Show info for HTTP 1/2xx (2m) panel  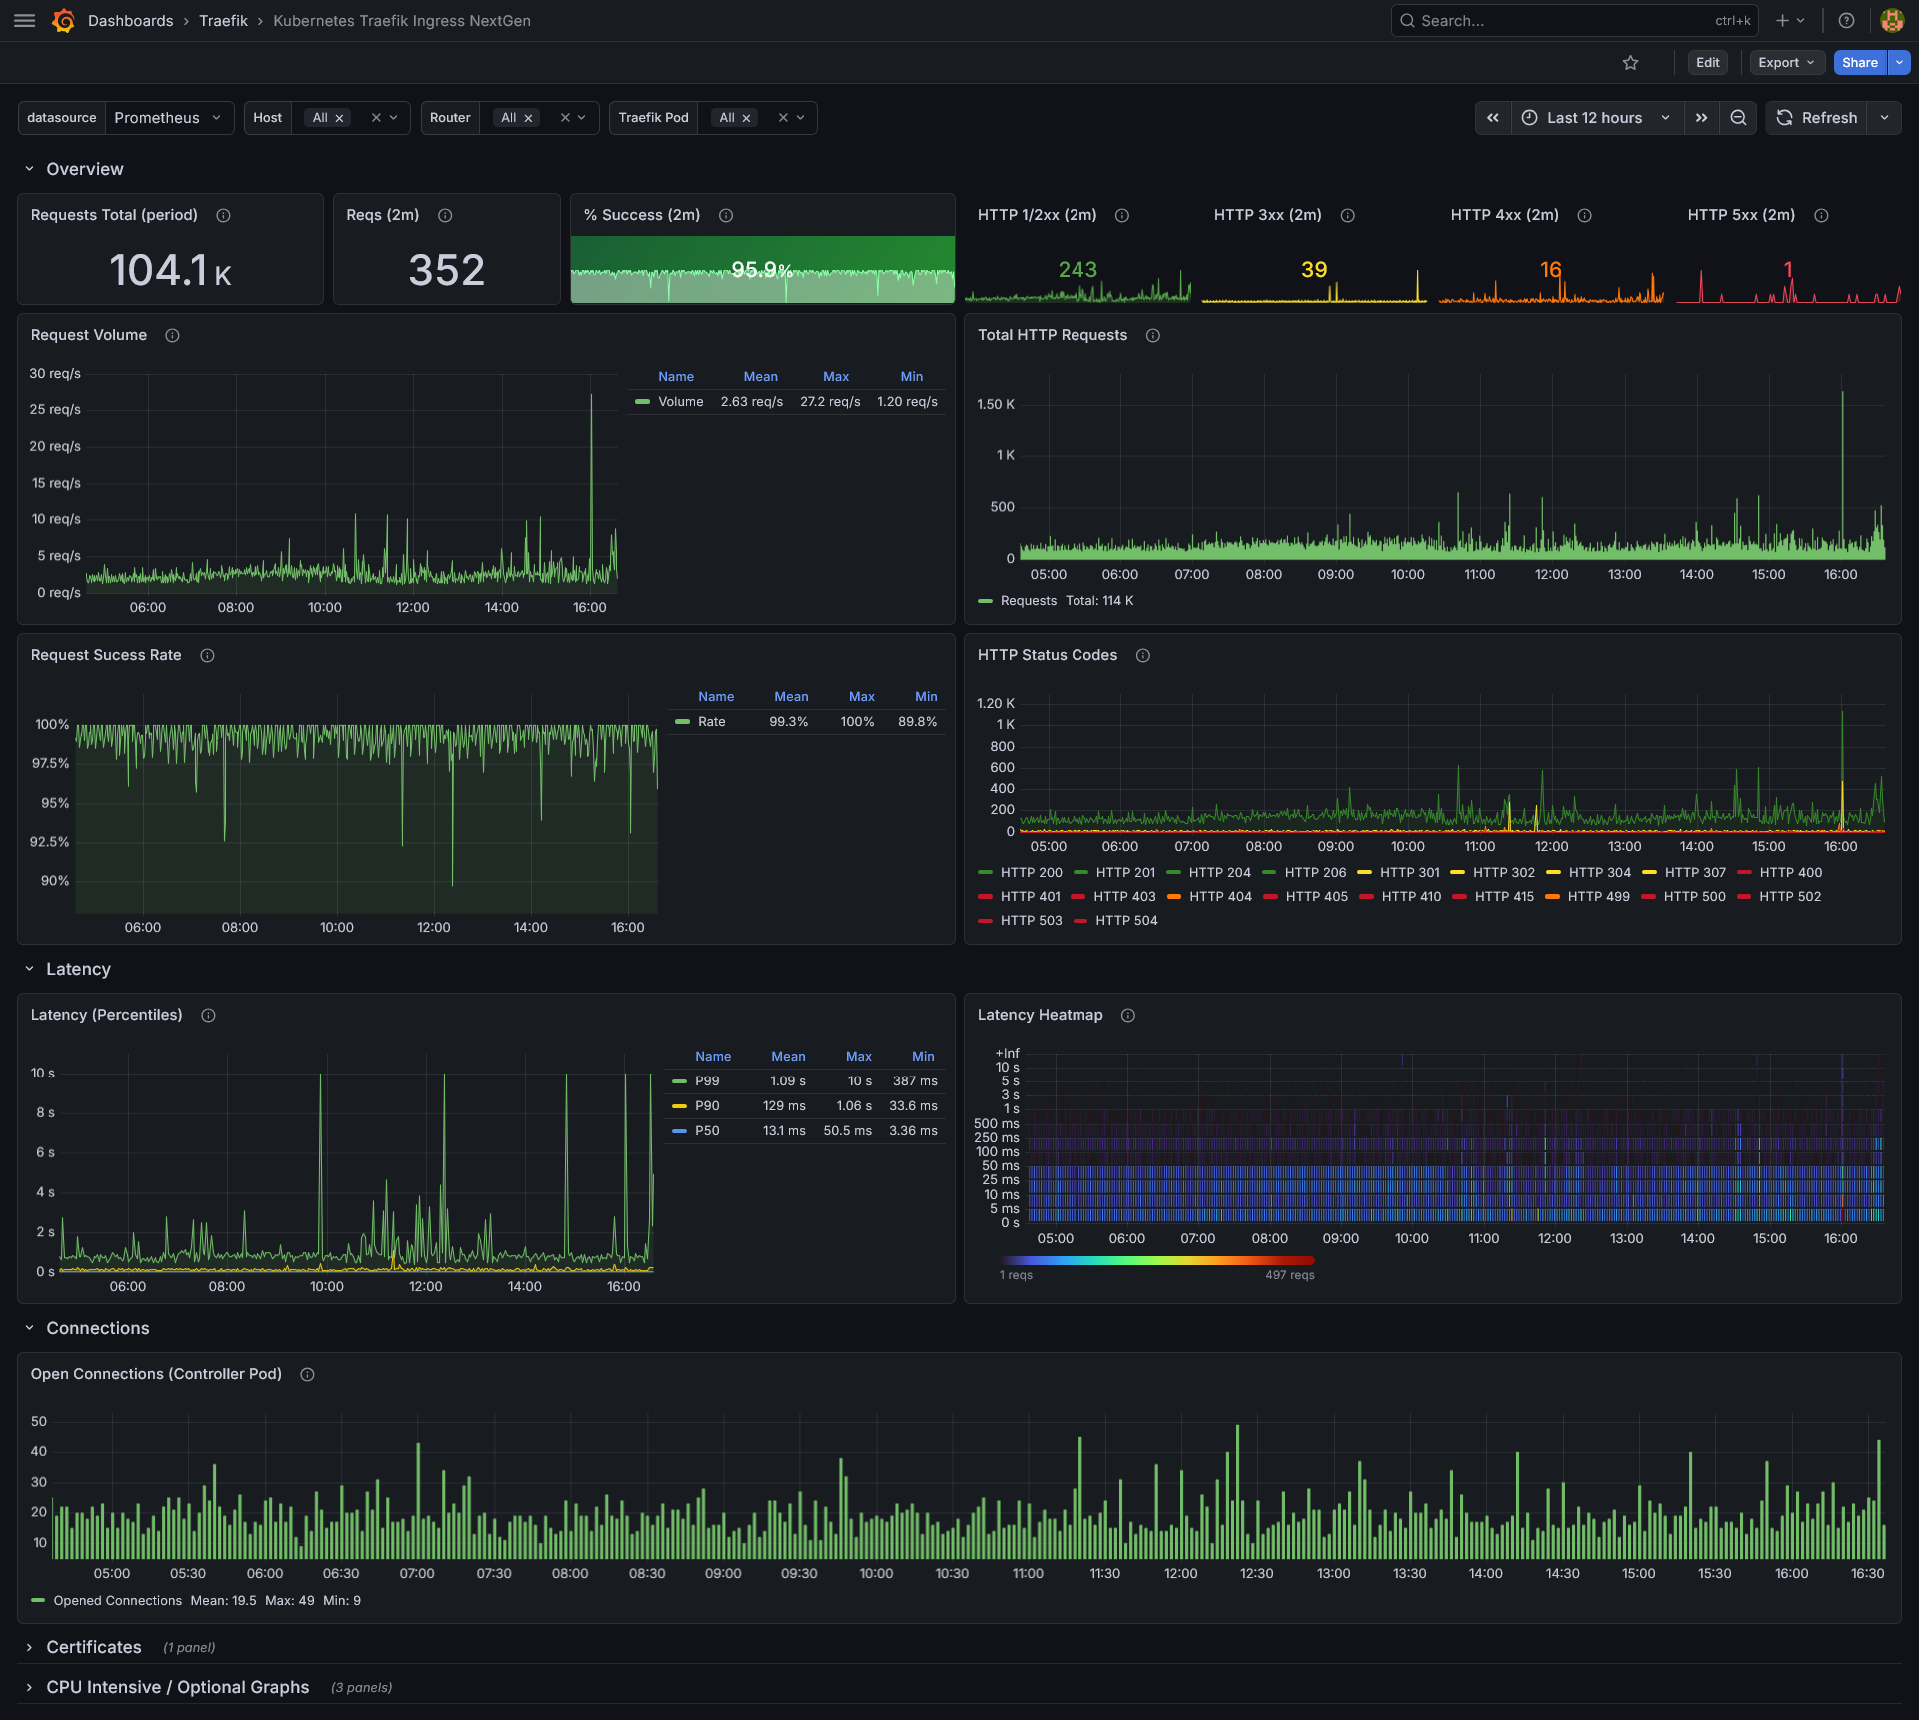(1122, 215)
